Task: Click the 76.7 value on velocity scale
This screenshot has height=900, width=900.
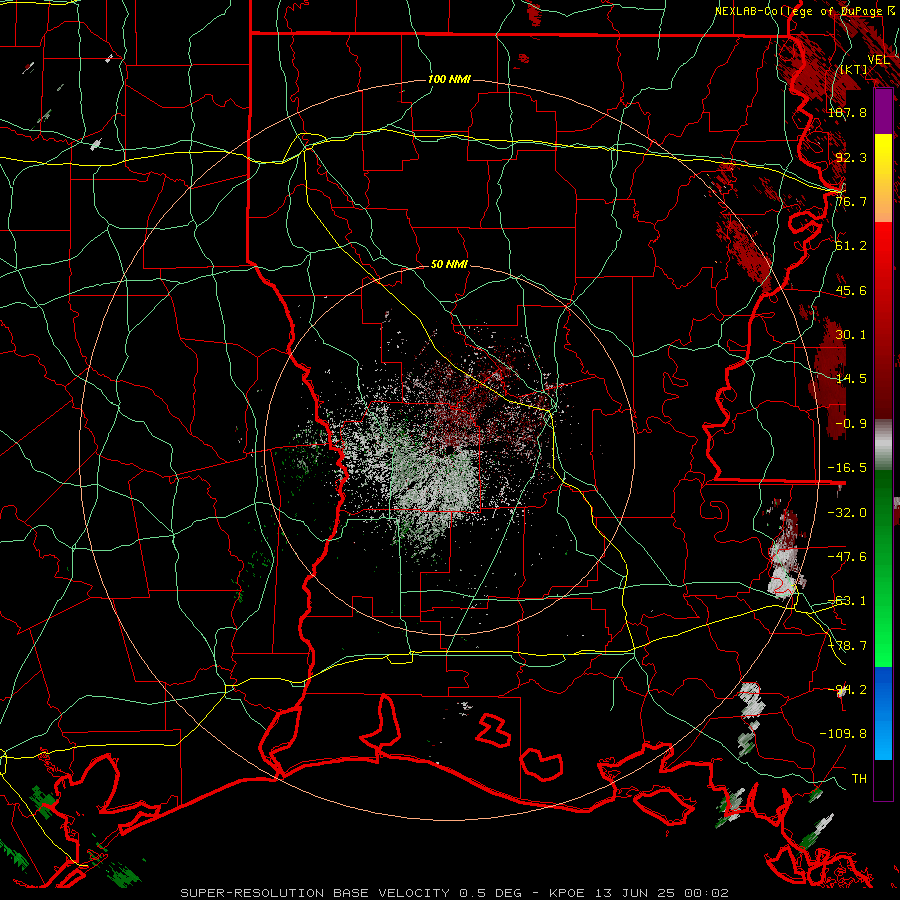Action: click(x=851, y=201)
